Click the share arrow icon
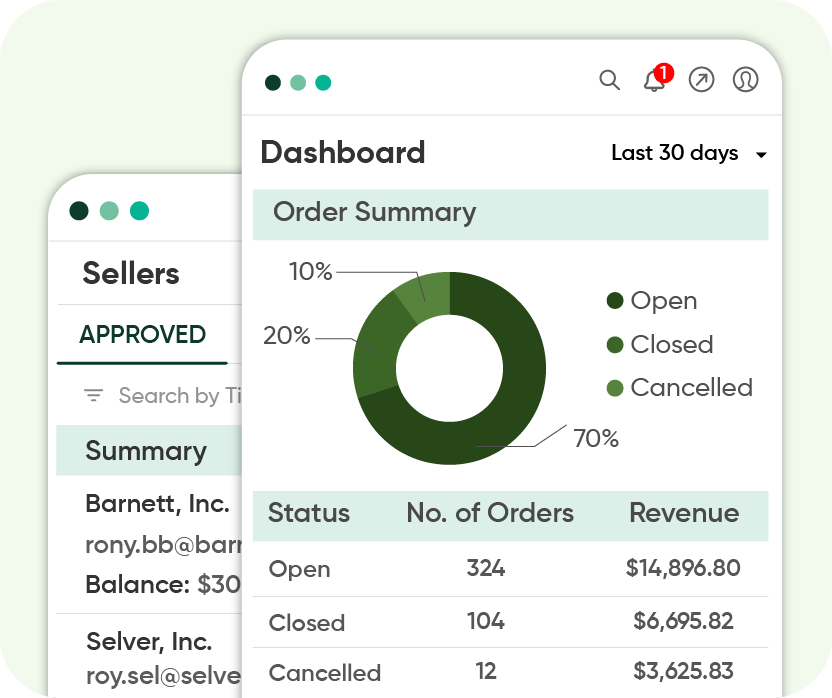Screen dimensions: 832x698 [x=701, y=80]
